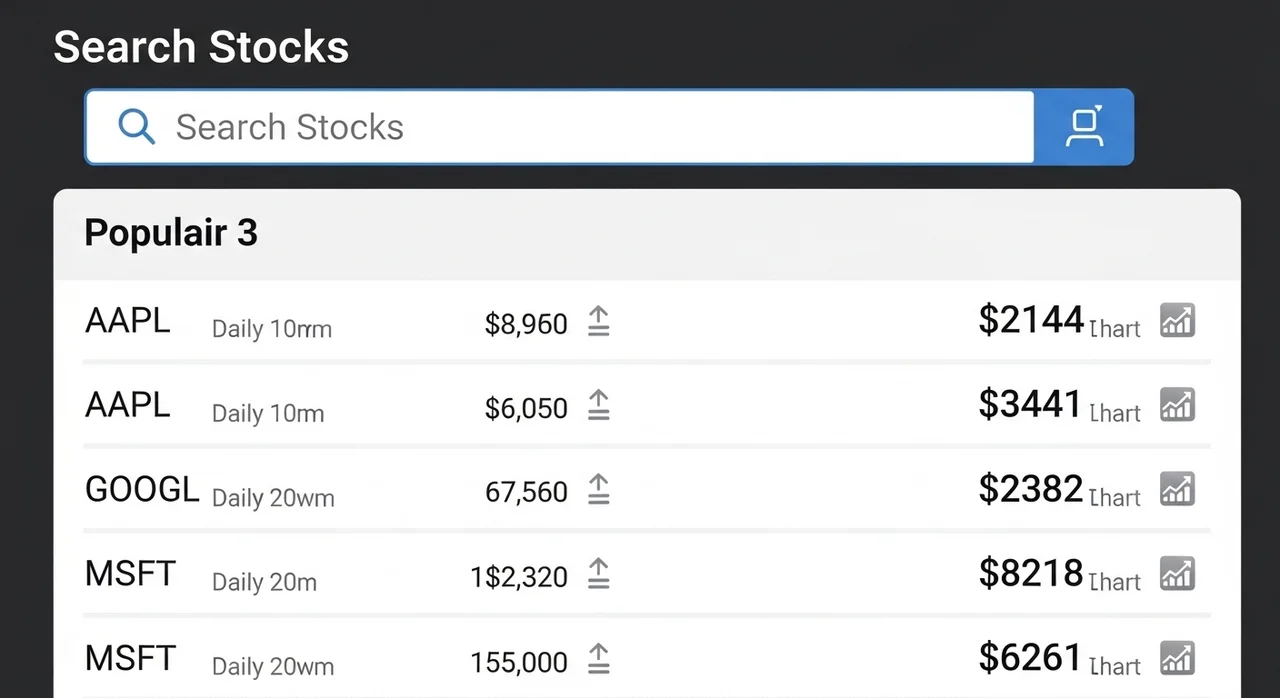This screenshot has height=698, width=1280.
Task: Click the upload arrow icon next to 1$2,320
Action: [x=598, y=574]
